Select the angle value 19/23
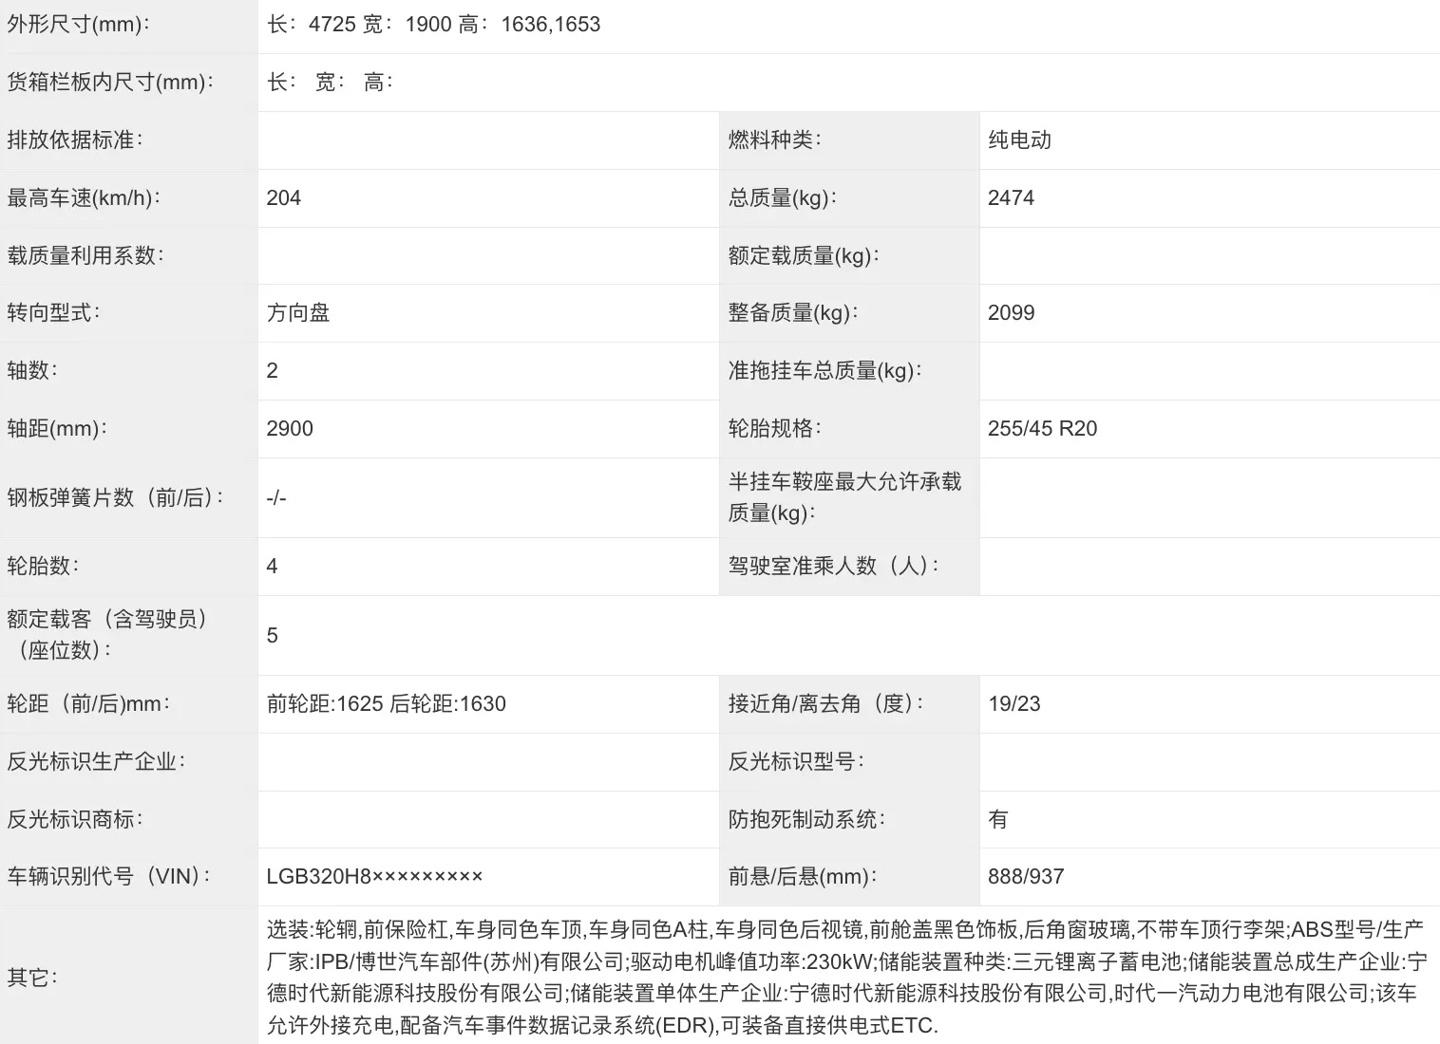 pyautogui.click(x=1014, y=704)
